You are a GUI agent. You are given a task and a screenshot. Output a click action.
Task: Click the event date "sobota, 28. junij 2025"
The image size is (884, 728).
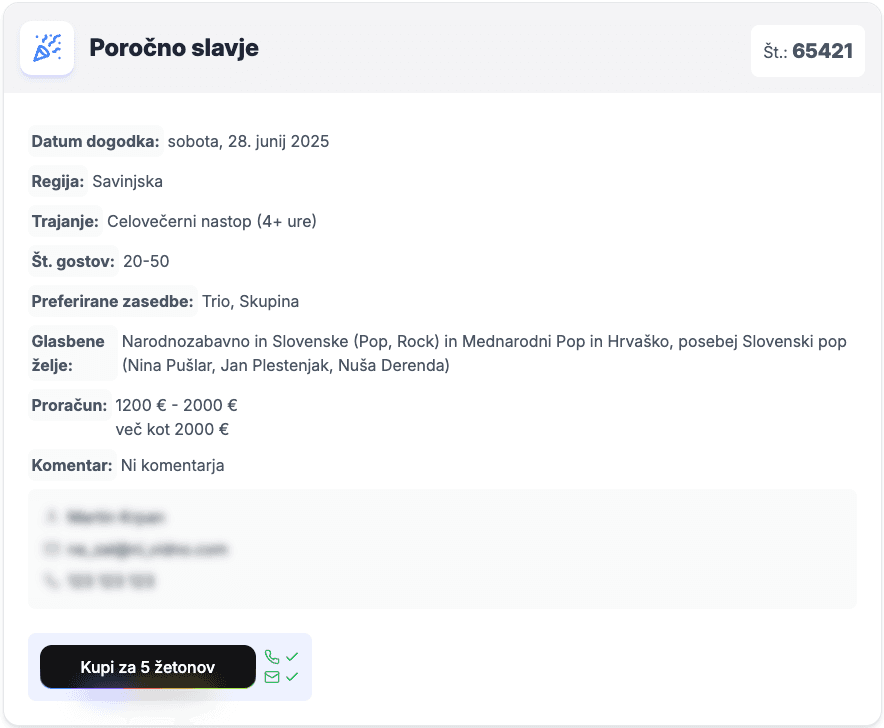248,141
